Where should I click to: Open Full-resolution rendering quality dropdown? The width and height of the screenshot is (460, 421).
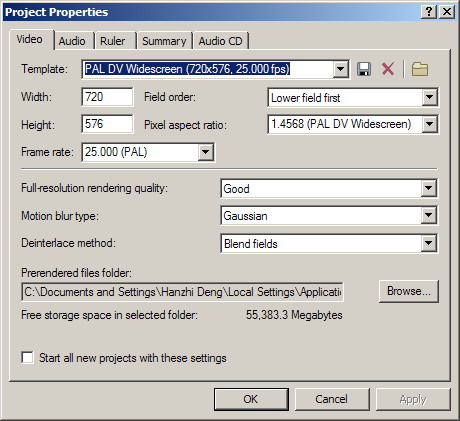click(x=428, y=188)
